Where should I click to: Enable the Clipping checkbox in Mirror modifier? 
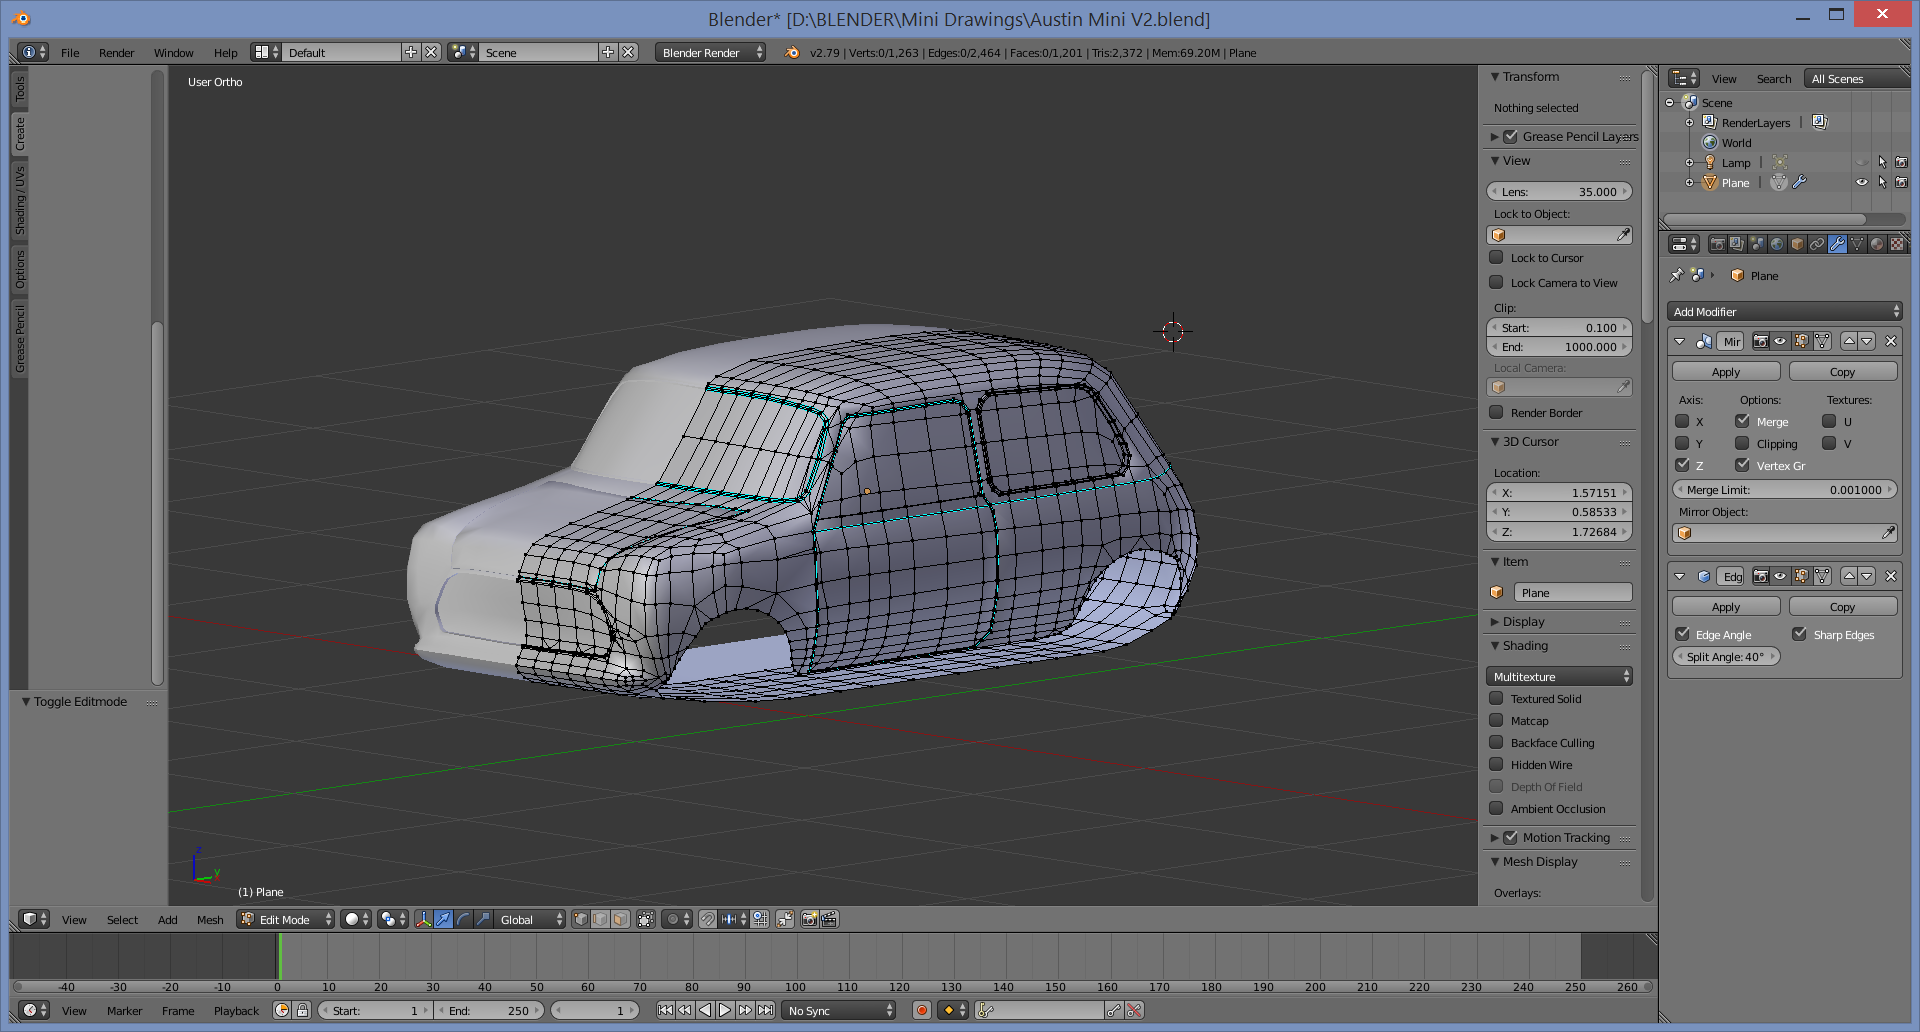pos(1742,443)
